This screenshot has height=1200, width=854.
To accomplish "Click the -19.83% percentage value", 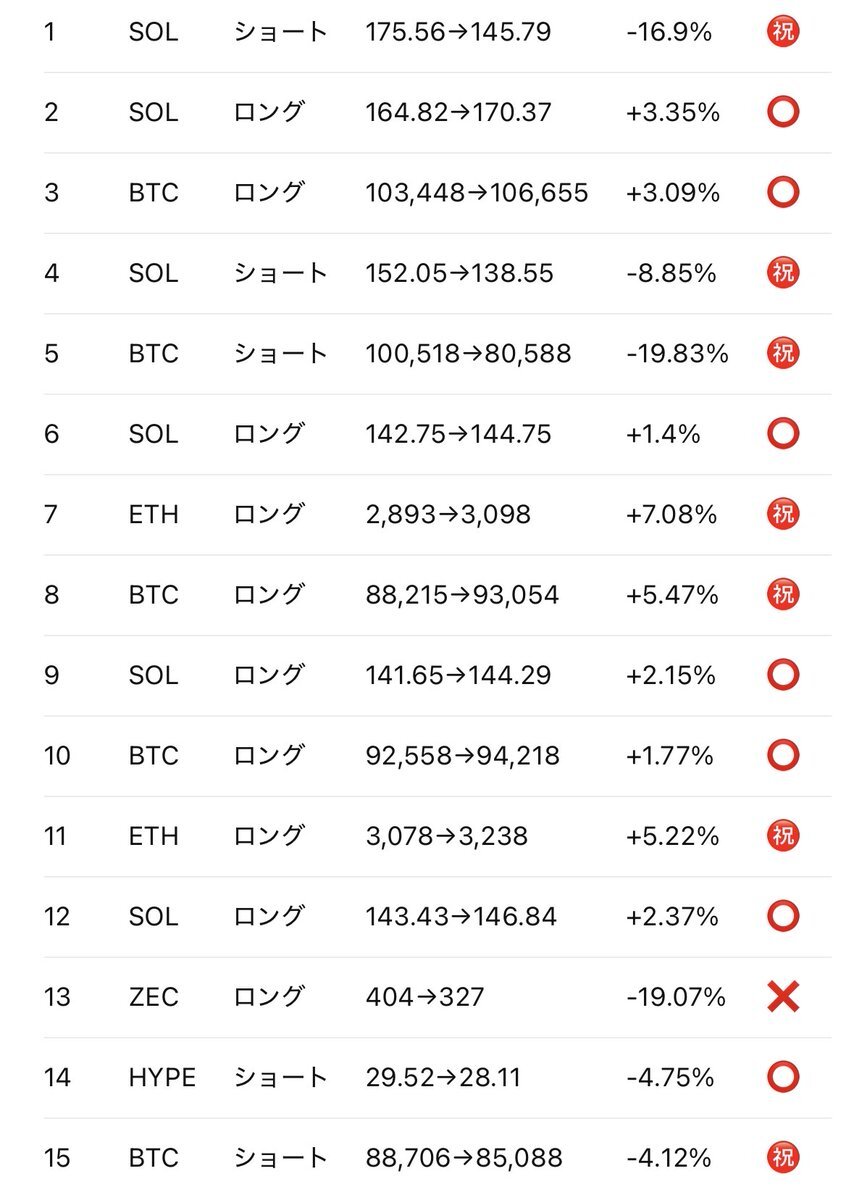I will point(677,353).
